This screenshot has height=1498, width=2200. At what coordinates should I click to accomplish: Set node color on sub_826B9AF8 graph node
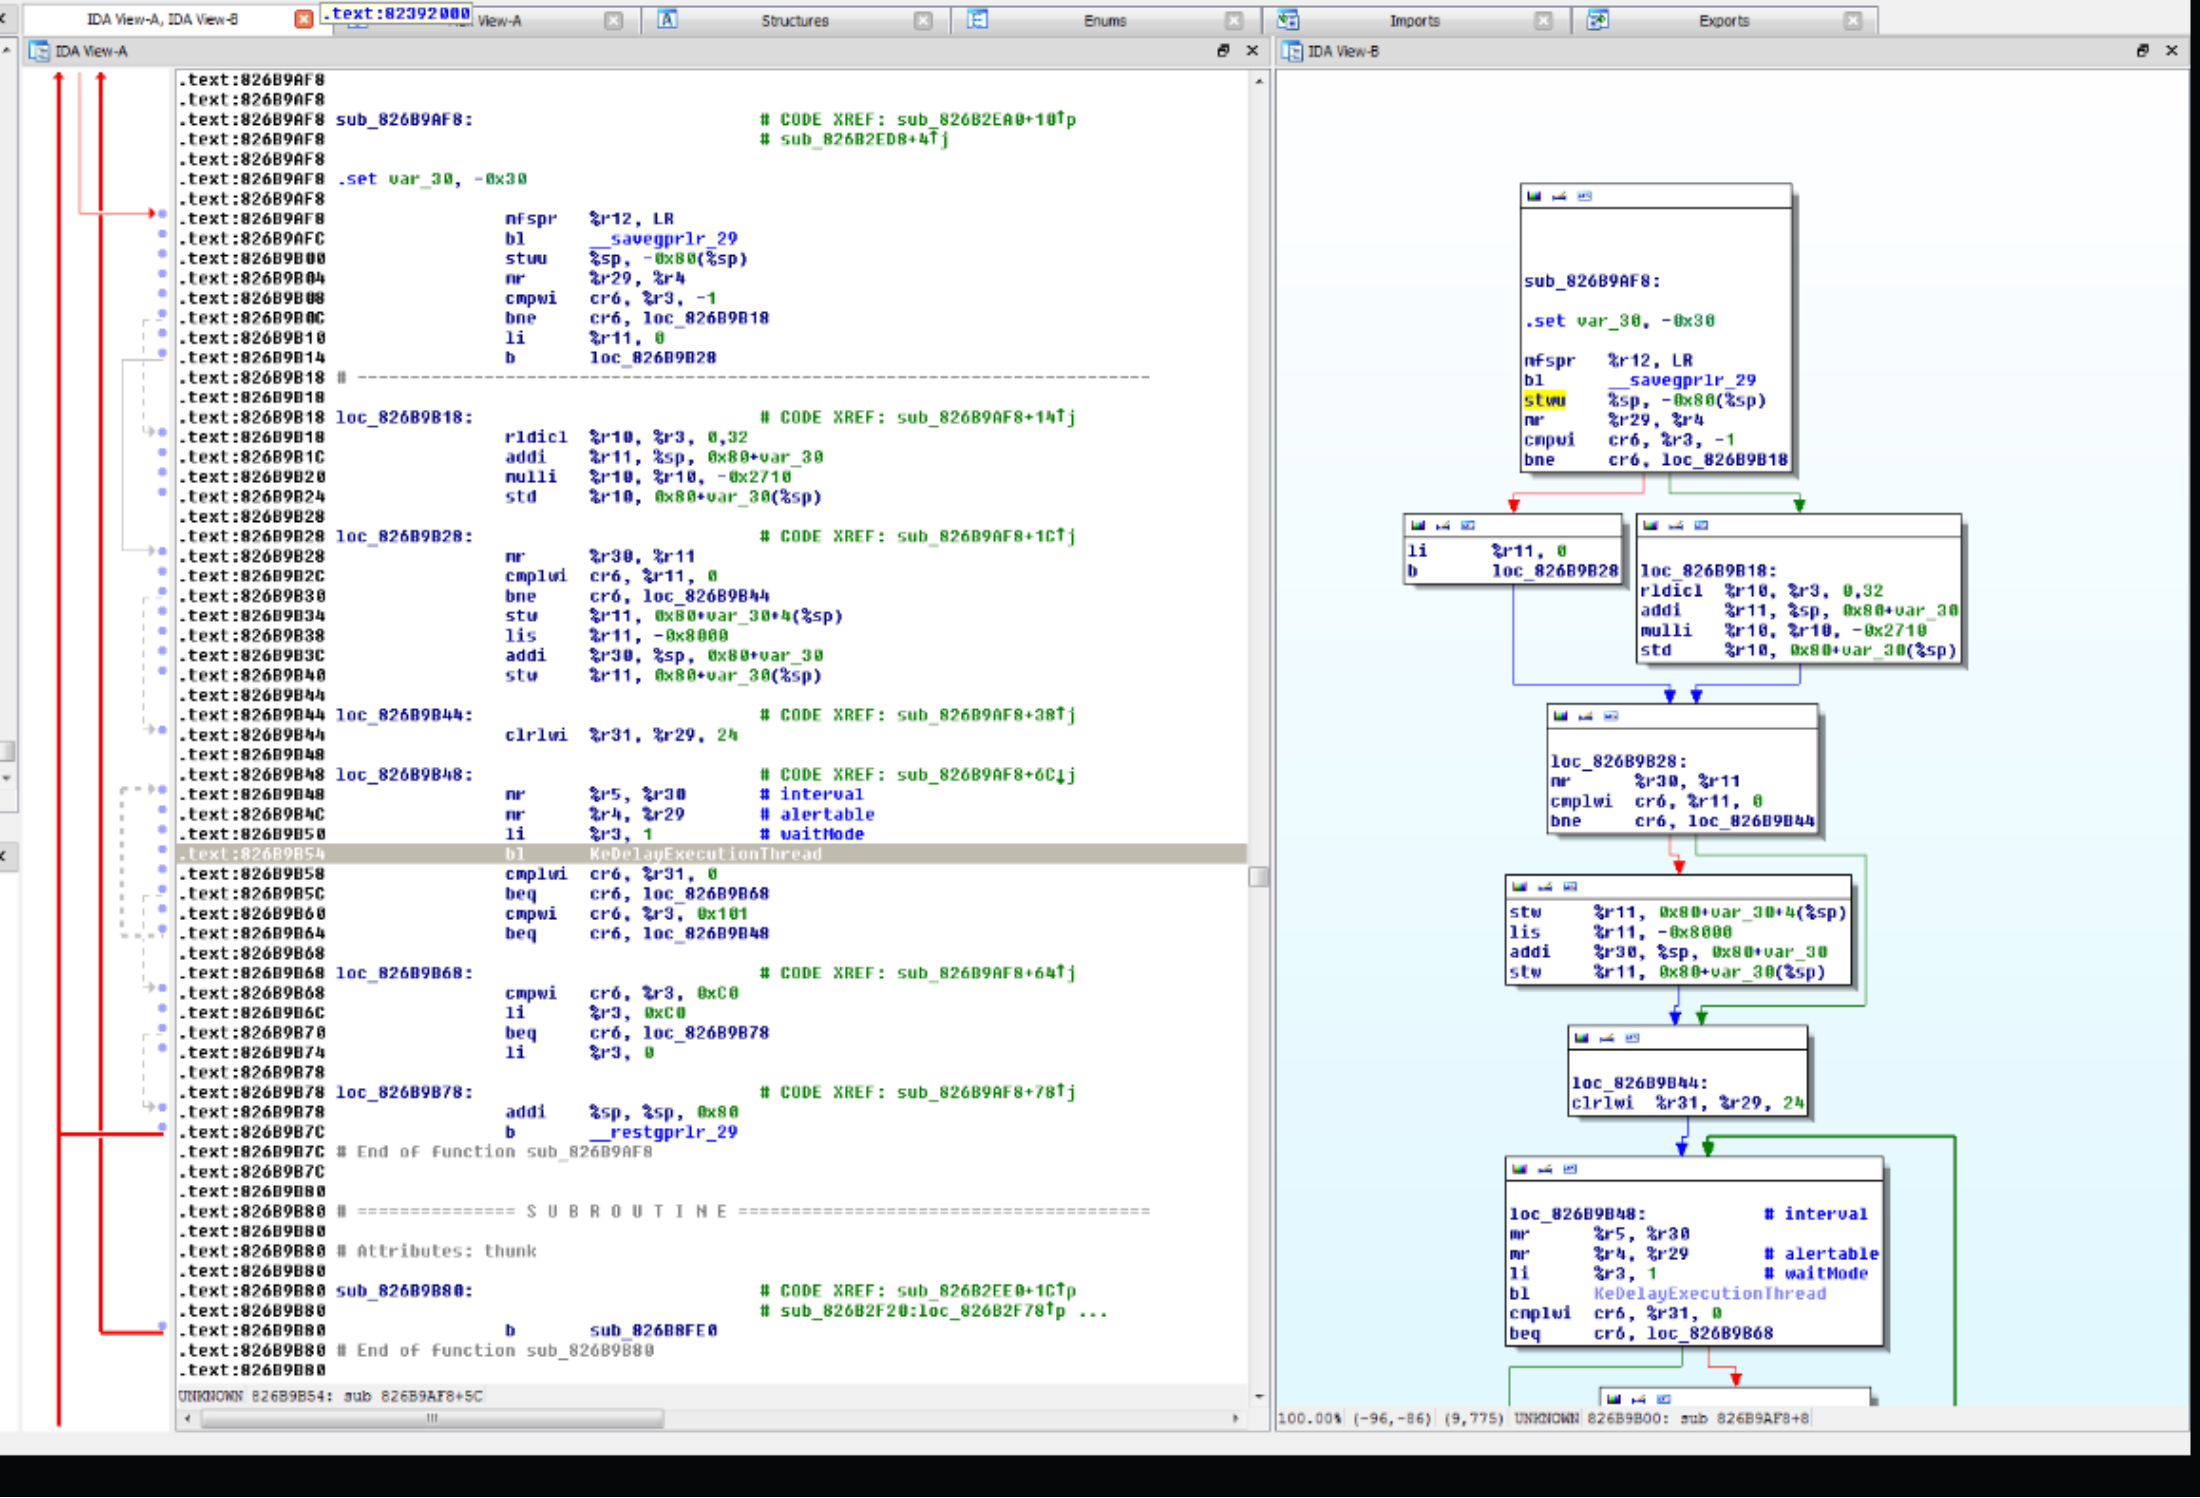[1533, 196]
